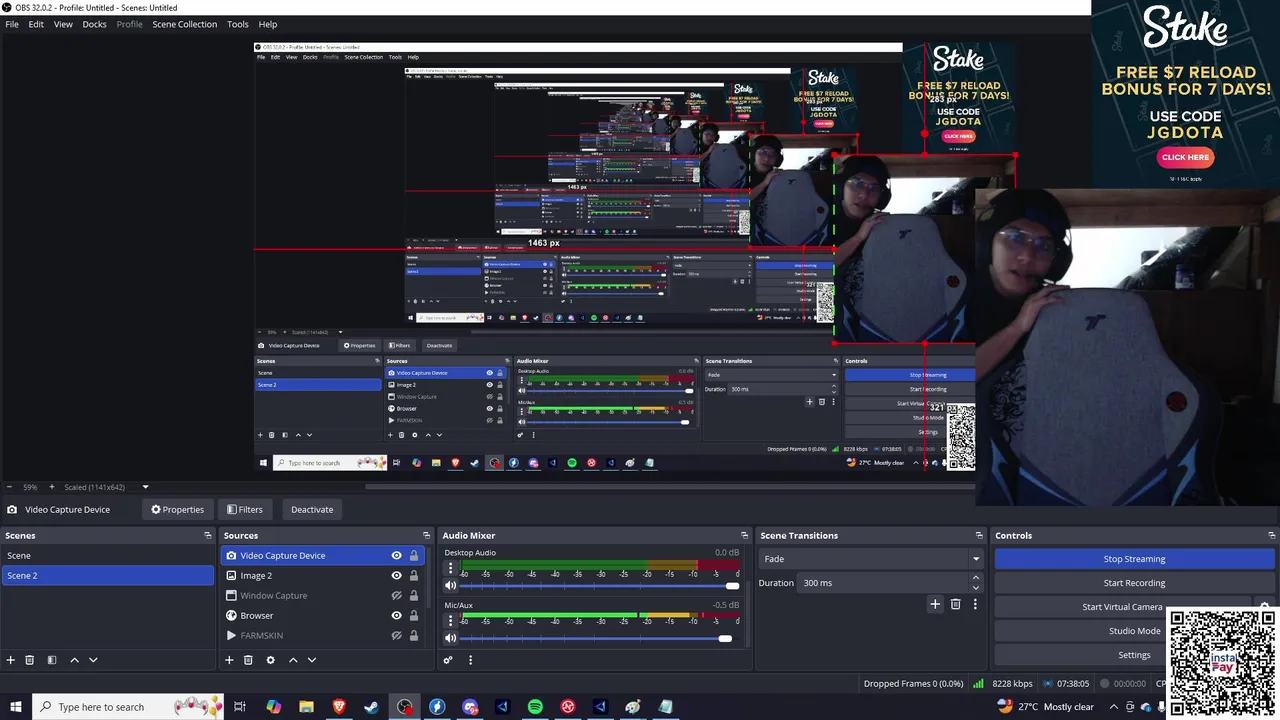Click transition Duration 300 ms field
Screen dimensions: 1280x720
click(884, 583)
